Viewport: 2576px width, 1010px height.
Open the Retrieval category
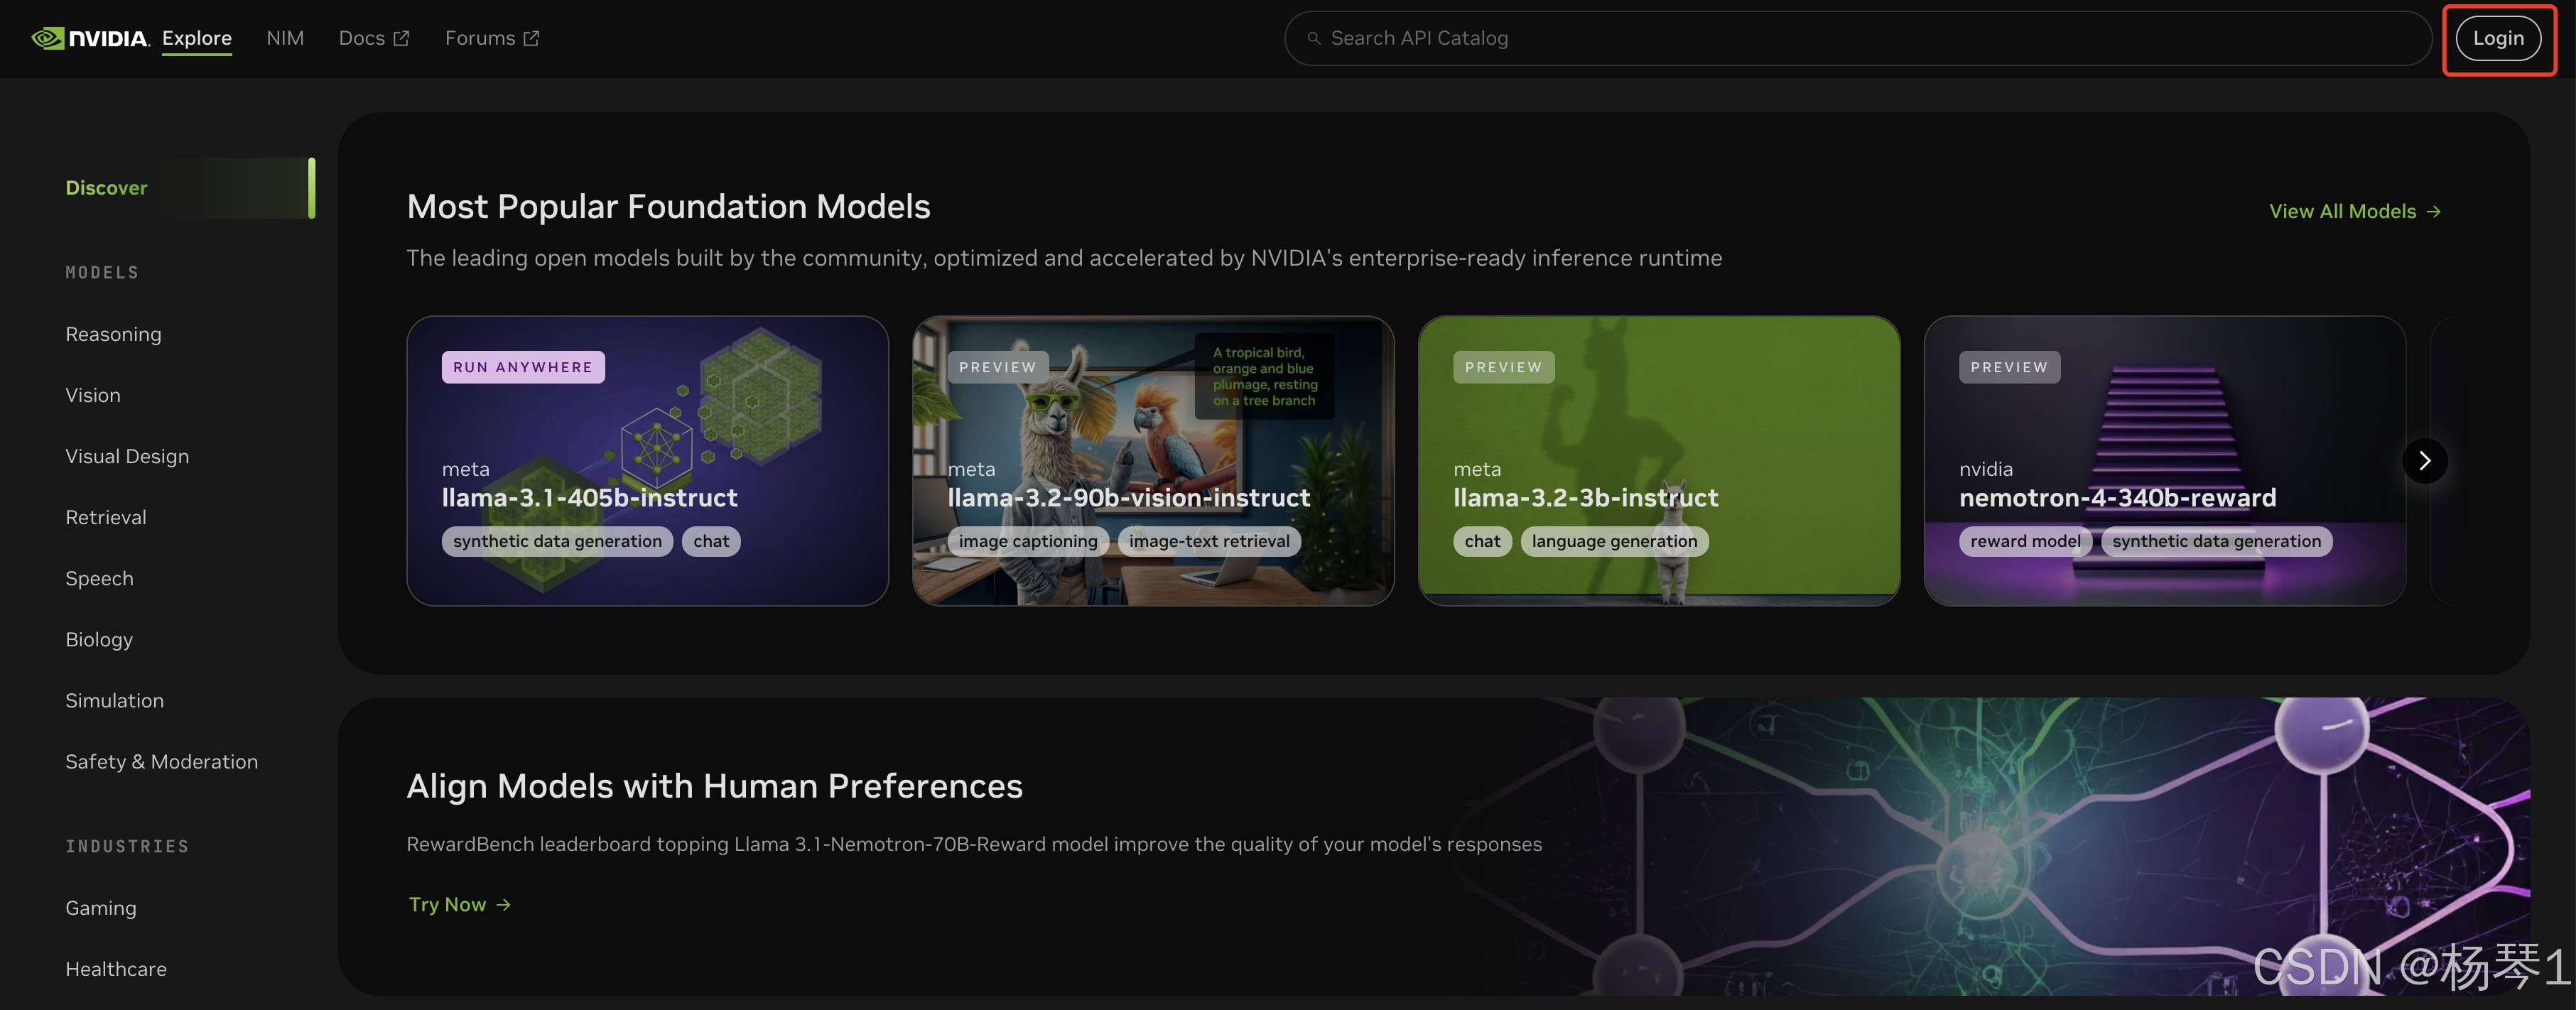[106, 517]
